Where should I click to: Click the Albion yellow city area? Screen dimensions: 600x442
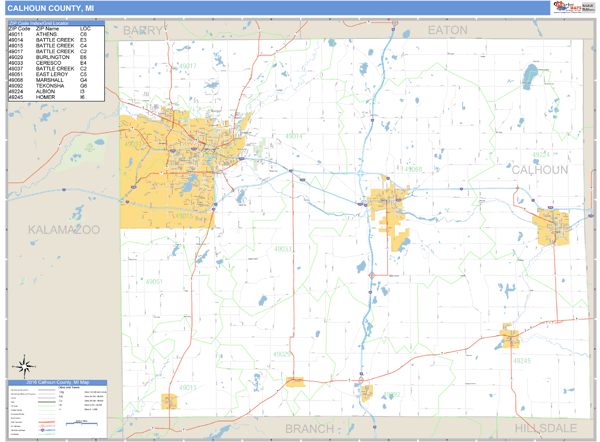click(x=552, y=228)
